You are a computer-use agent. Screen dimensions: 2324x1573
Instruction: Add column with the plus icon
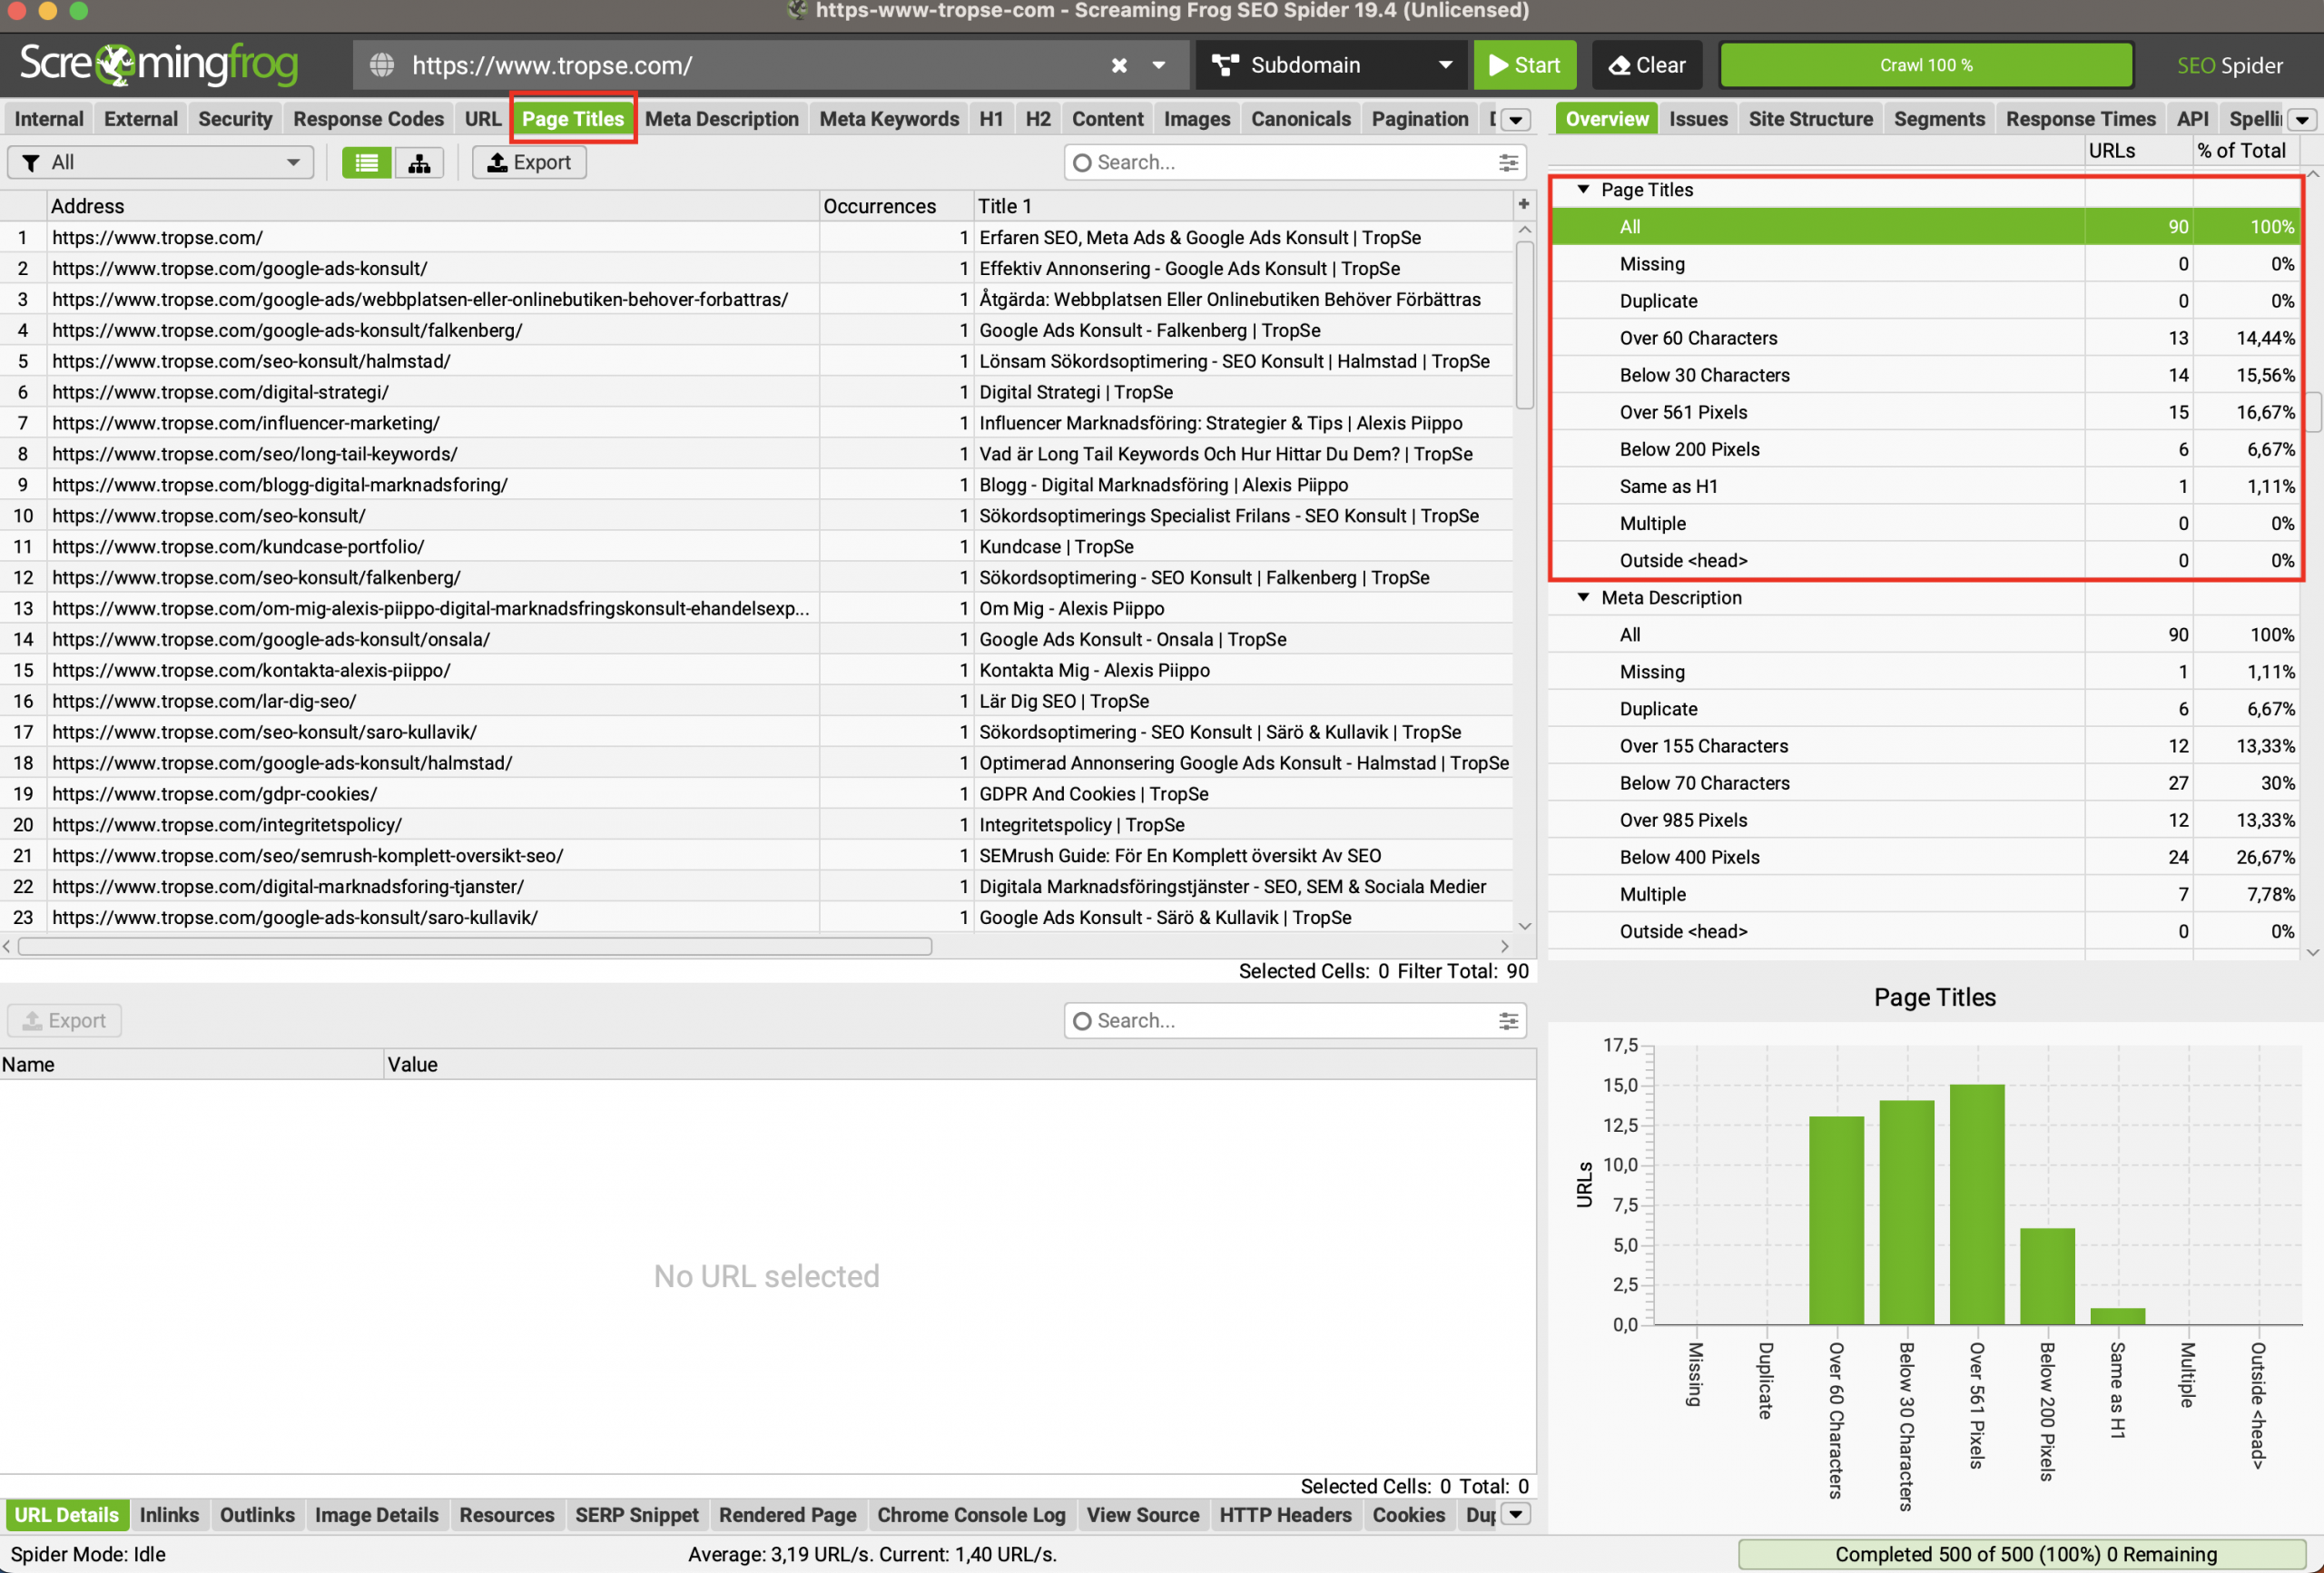click(1523, 204)
